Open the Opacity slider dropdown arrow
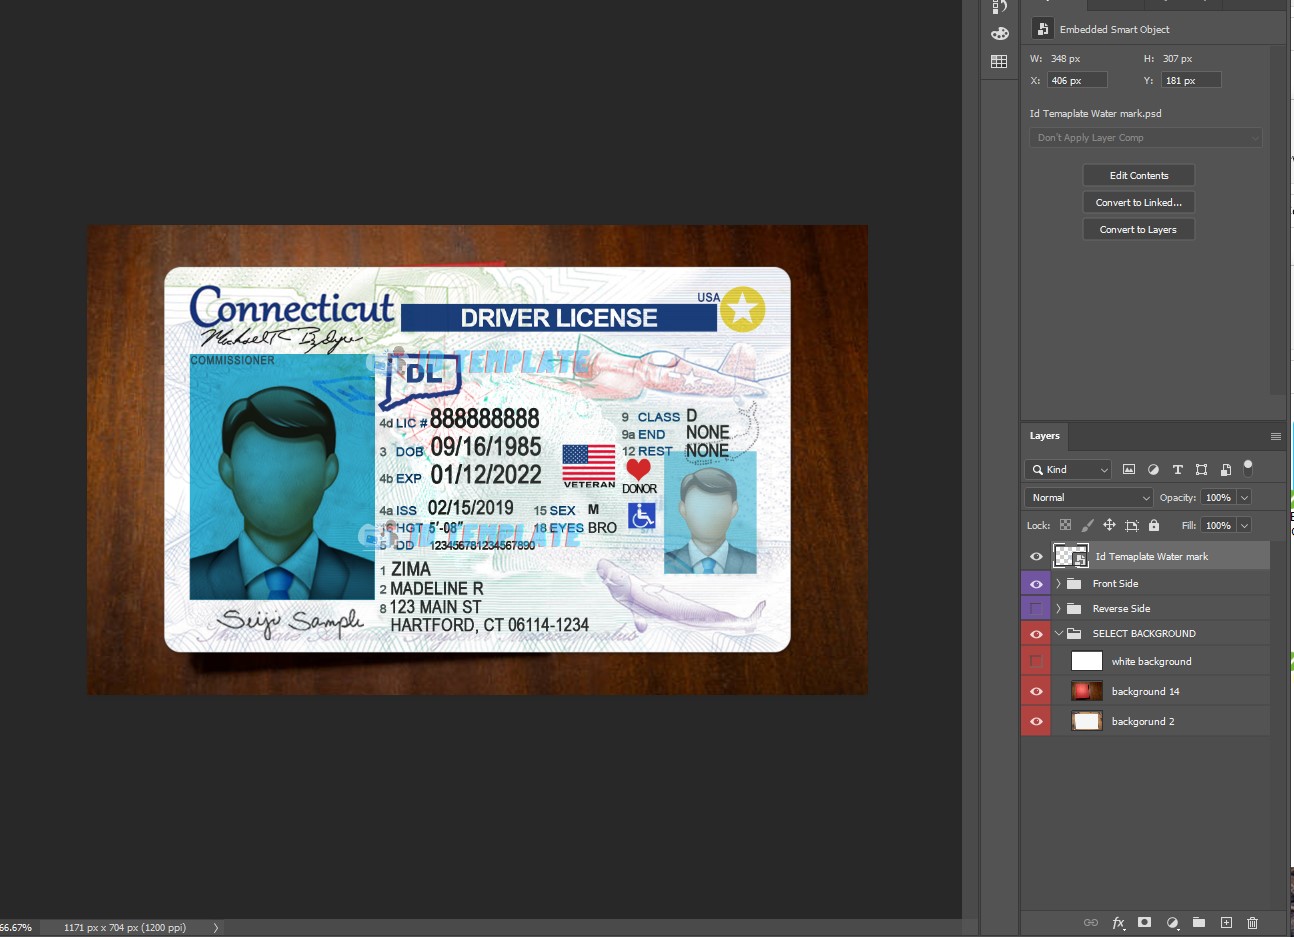The width and height of the screenshot is (1294, 937). 1244,497
